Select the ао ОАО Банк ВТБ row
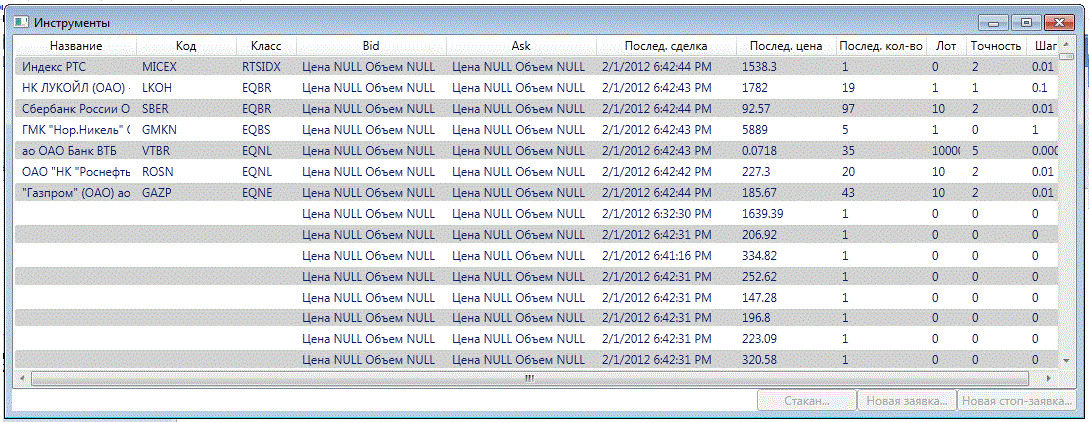Image resolution: width=1089 pixels, height=422 pixels. tap(536, 151)
